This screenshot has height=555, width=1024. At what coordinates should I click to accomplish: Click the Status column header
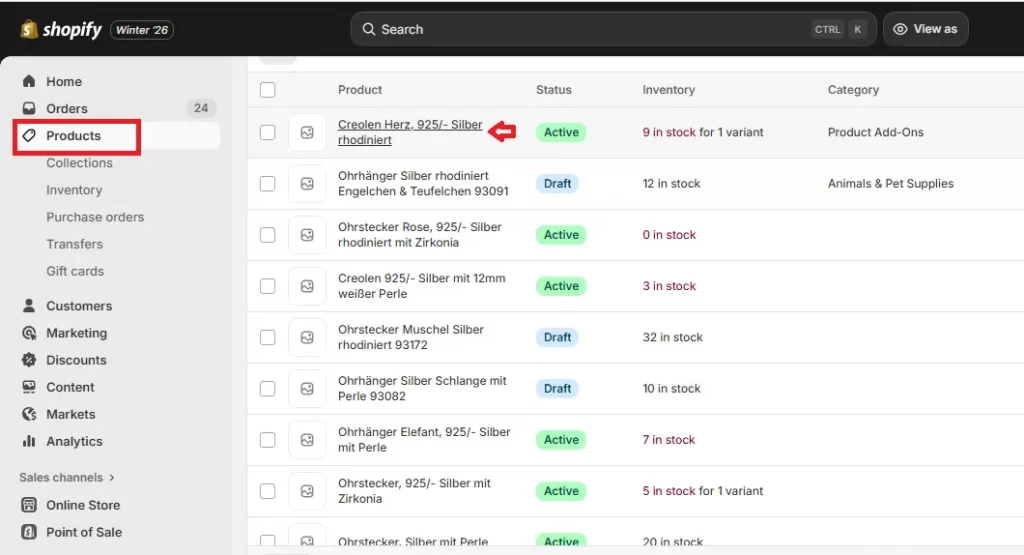pos(554,89)
